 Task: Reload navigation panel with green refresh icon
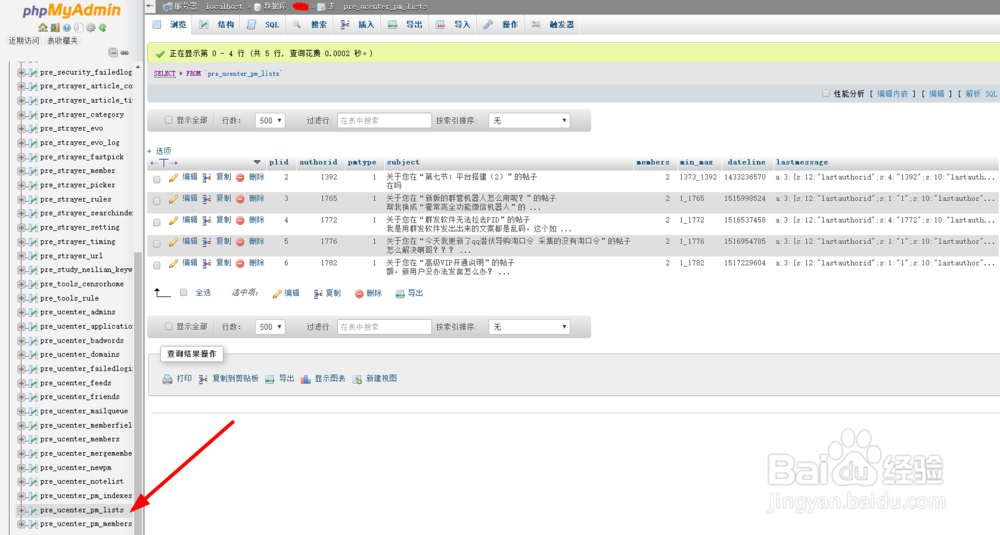coord(102,27)
